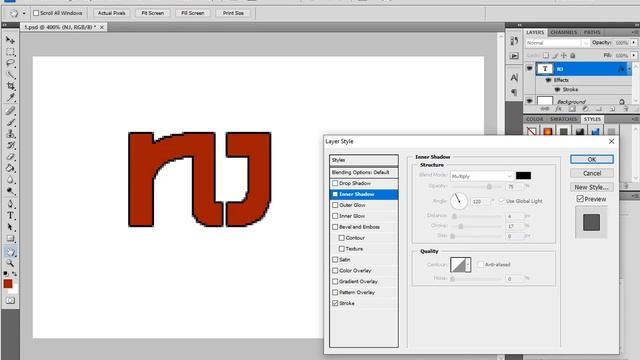Open the Paragraph panel icon
This screenshot has height=360, width=640.
(514, 92)
